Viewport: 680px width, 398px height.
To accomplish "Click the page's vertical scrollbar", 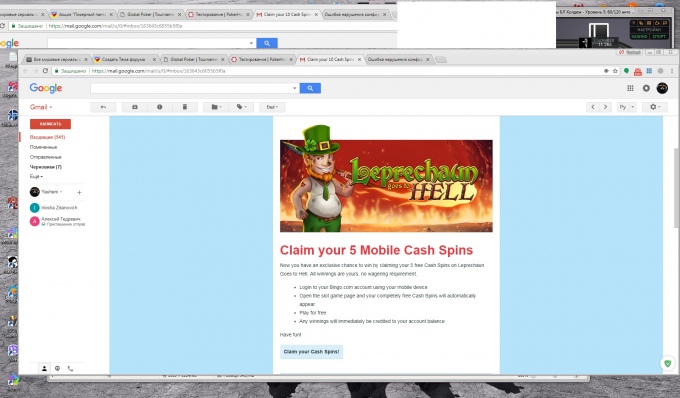I will click(676, 187).
